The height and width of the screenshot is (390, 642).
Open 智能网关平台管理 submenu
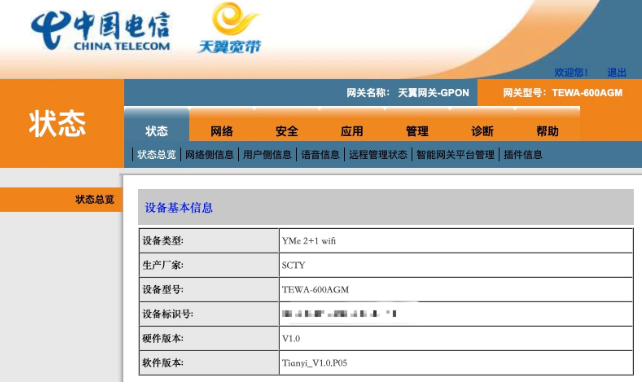[x=455, y=155]
